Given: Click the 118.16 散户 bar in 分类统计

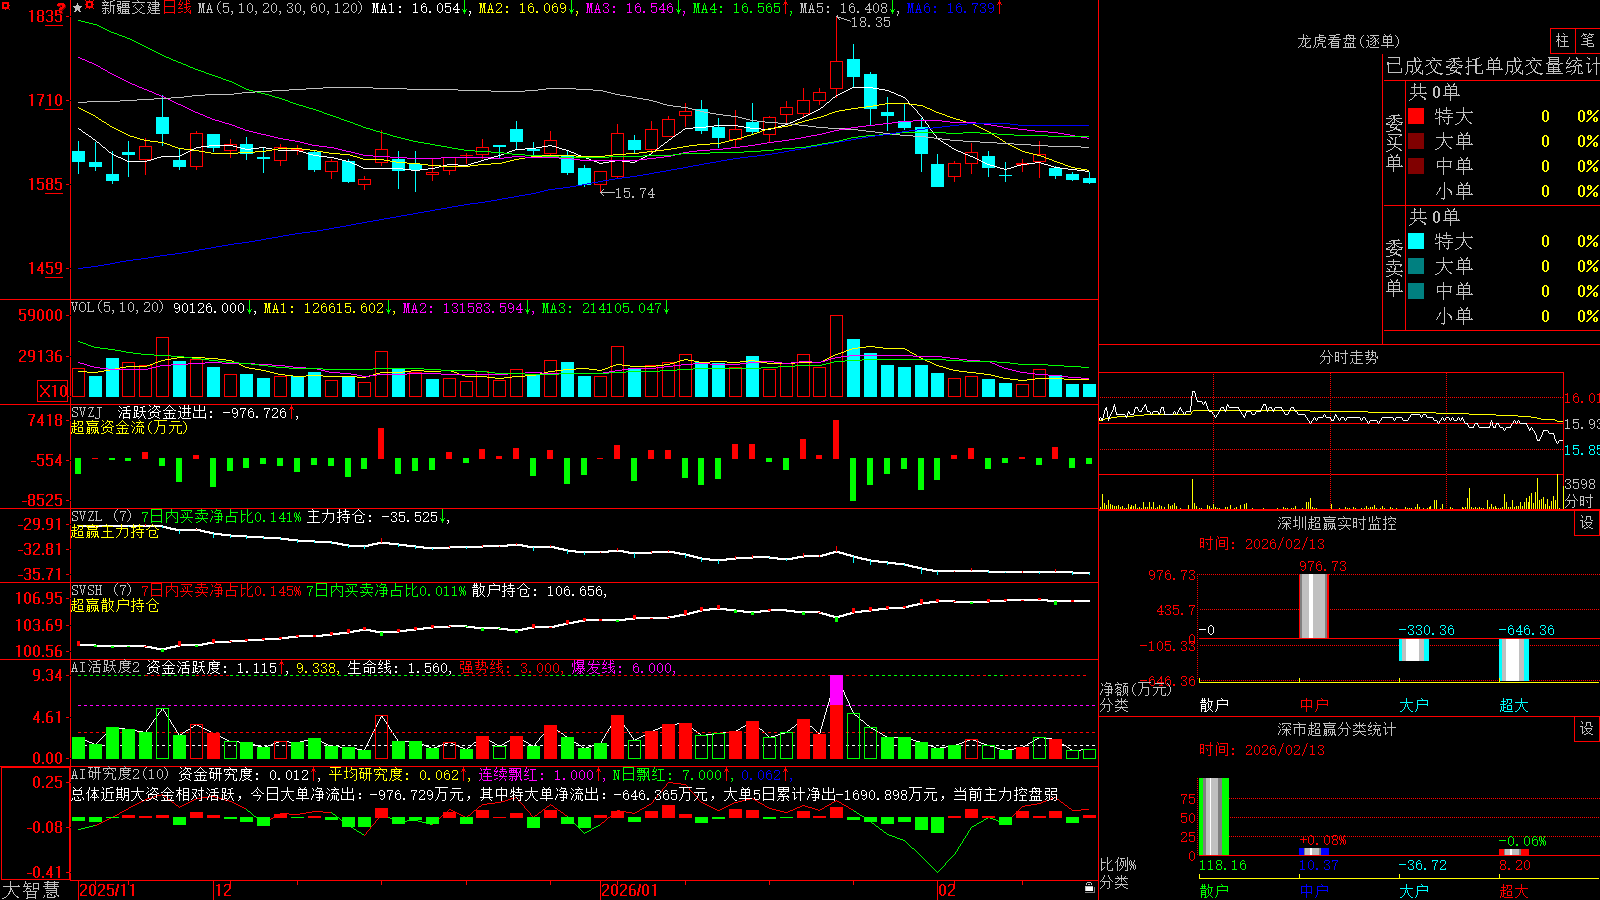Looking at the screenshot, I should click(1214, 817).
